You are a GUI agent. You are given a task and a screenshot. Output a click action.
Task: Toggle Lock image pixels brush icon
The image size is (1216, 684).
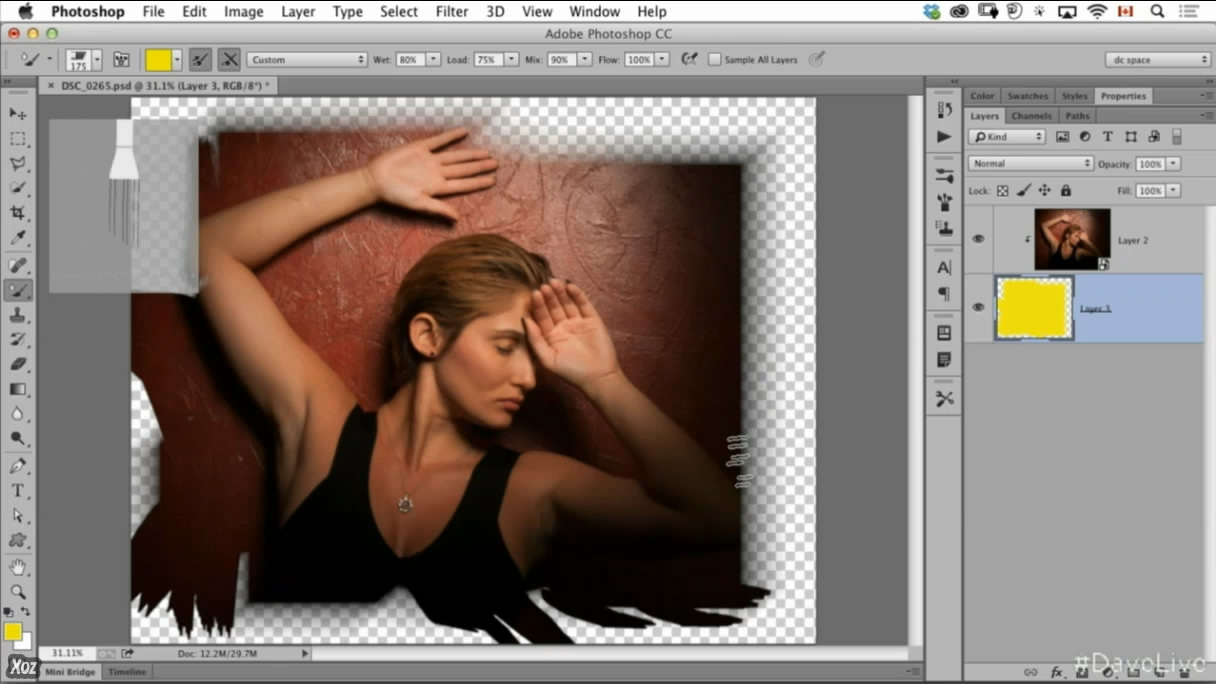(x=1024, y=190)
